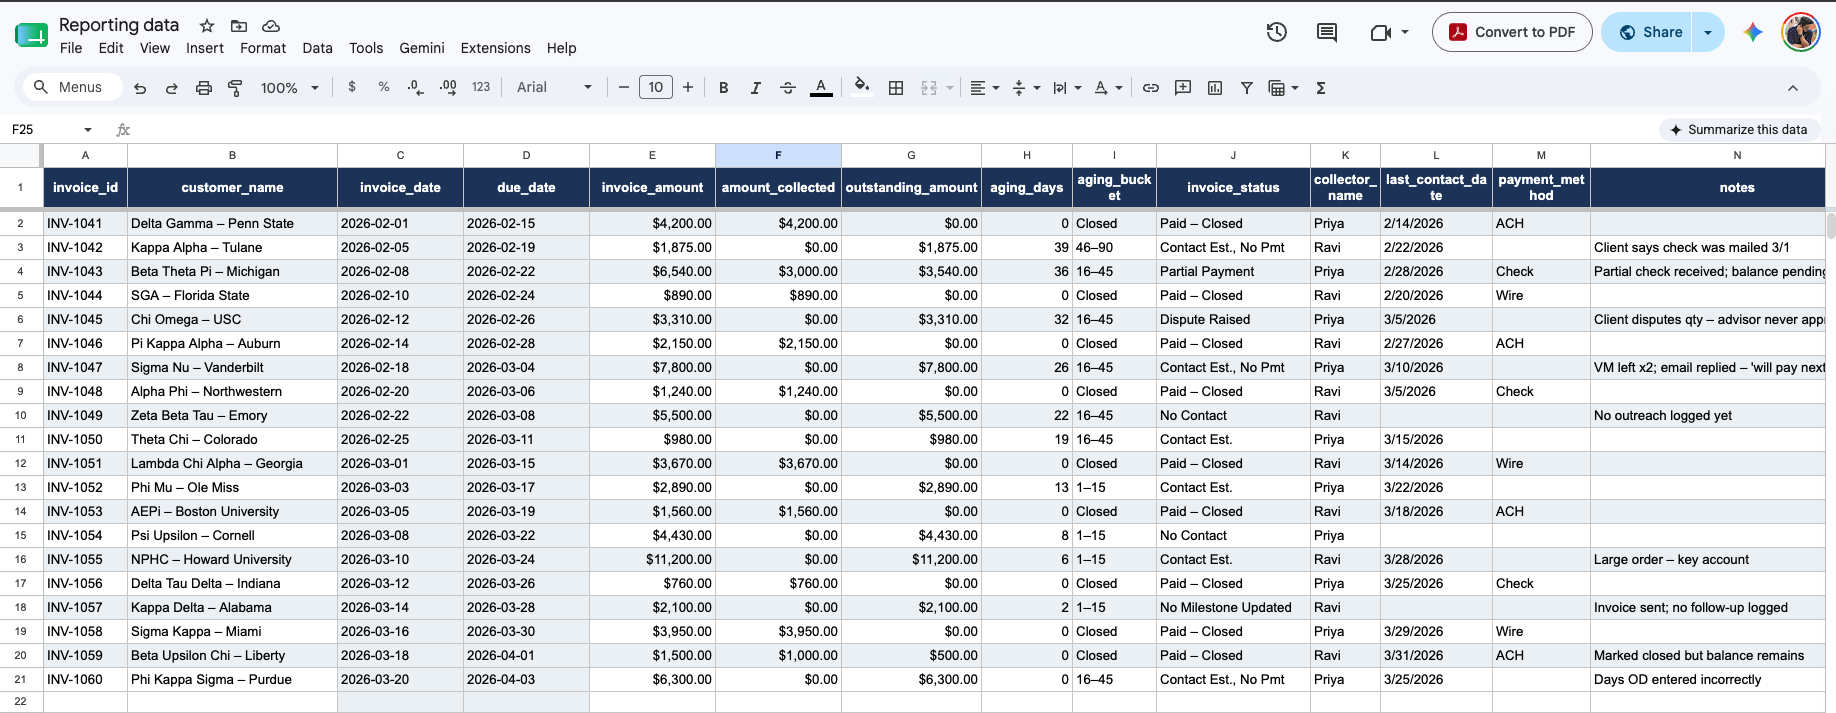Open the Google account avatar

point(1801,32)
